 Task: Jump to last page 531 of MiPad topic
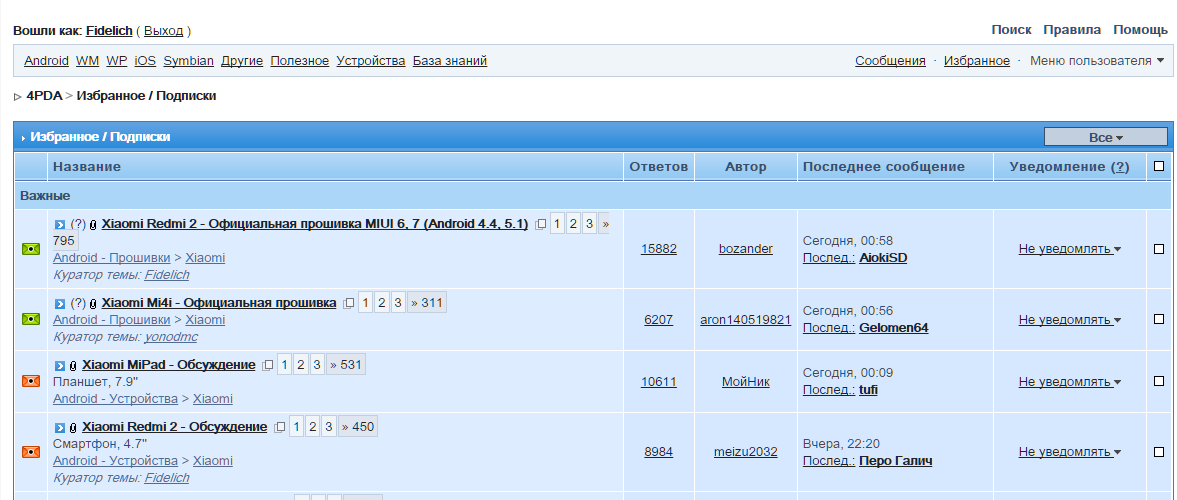(x=345, y=366)
